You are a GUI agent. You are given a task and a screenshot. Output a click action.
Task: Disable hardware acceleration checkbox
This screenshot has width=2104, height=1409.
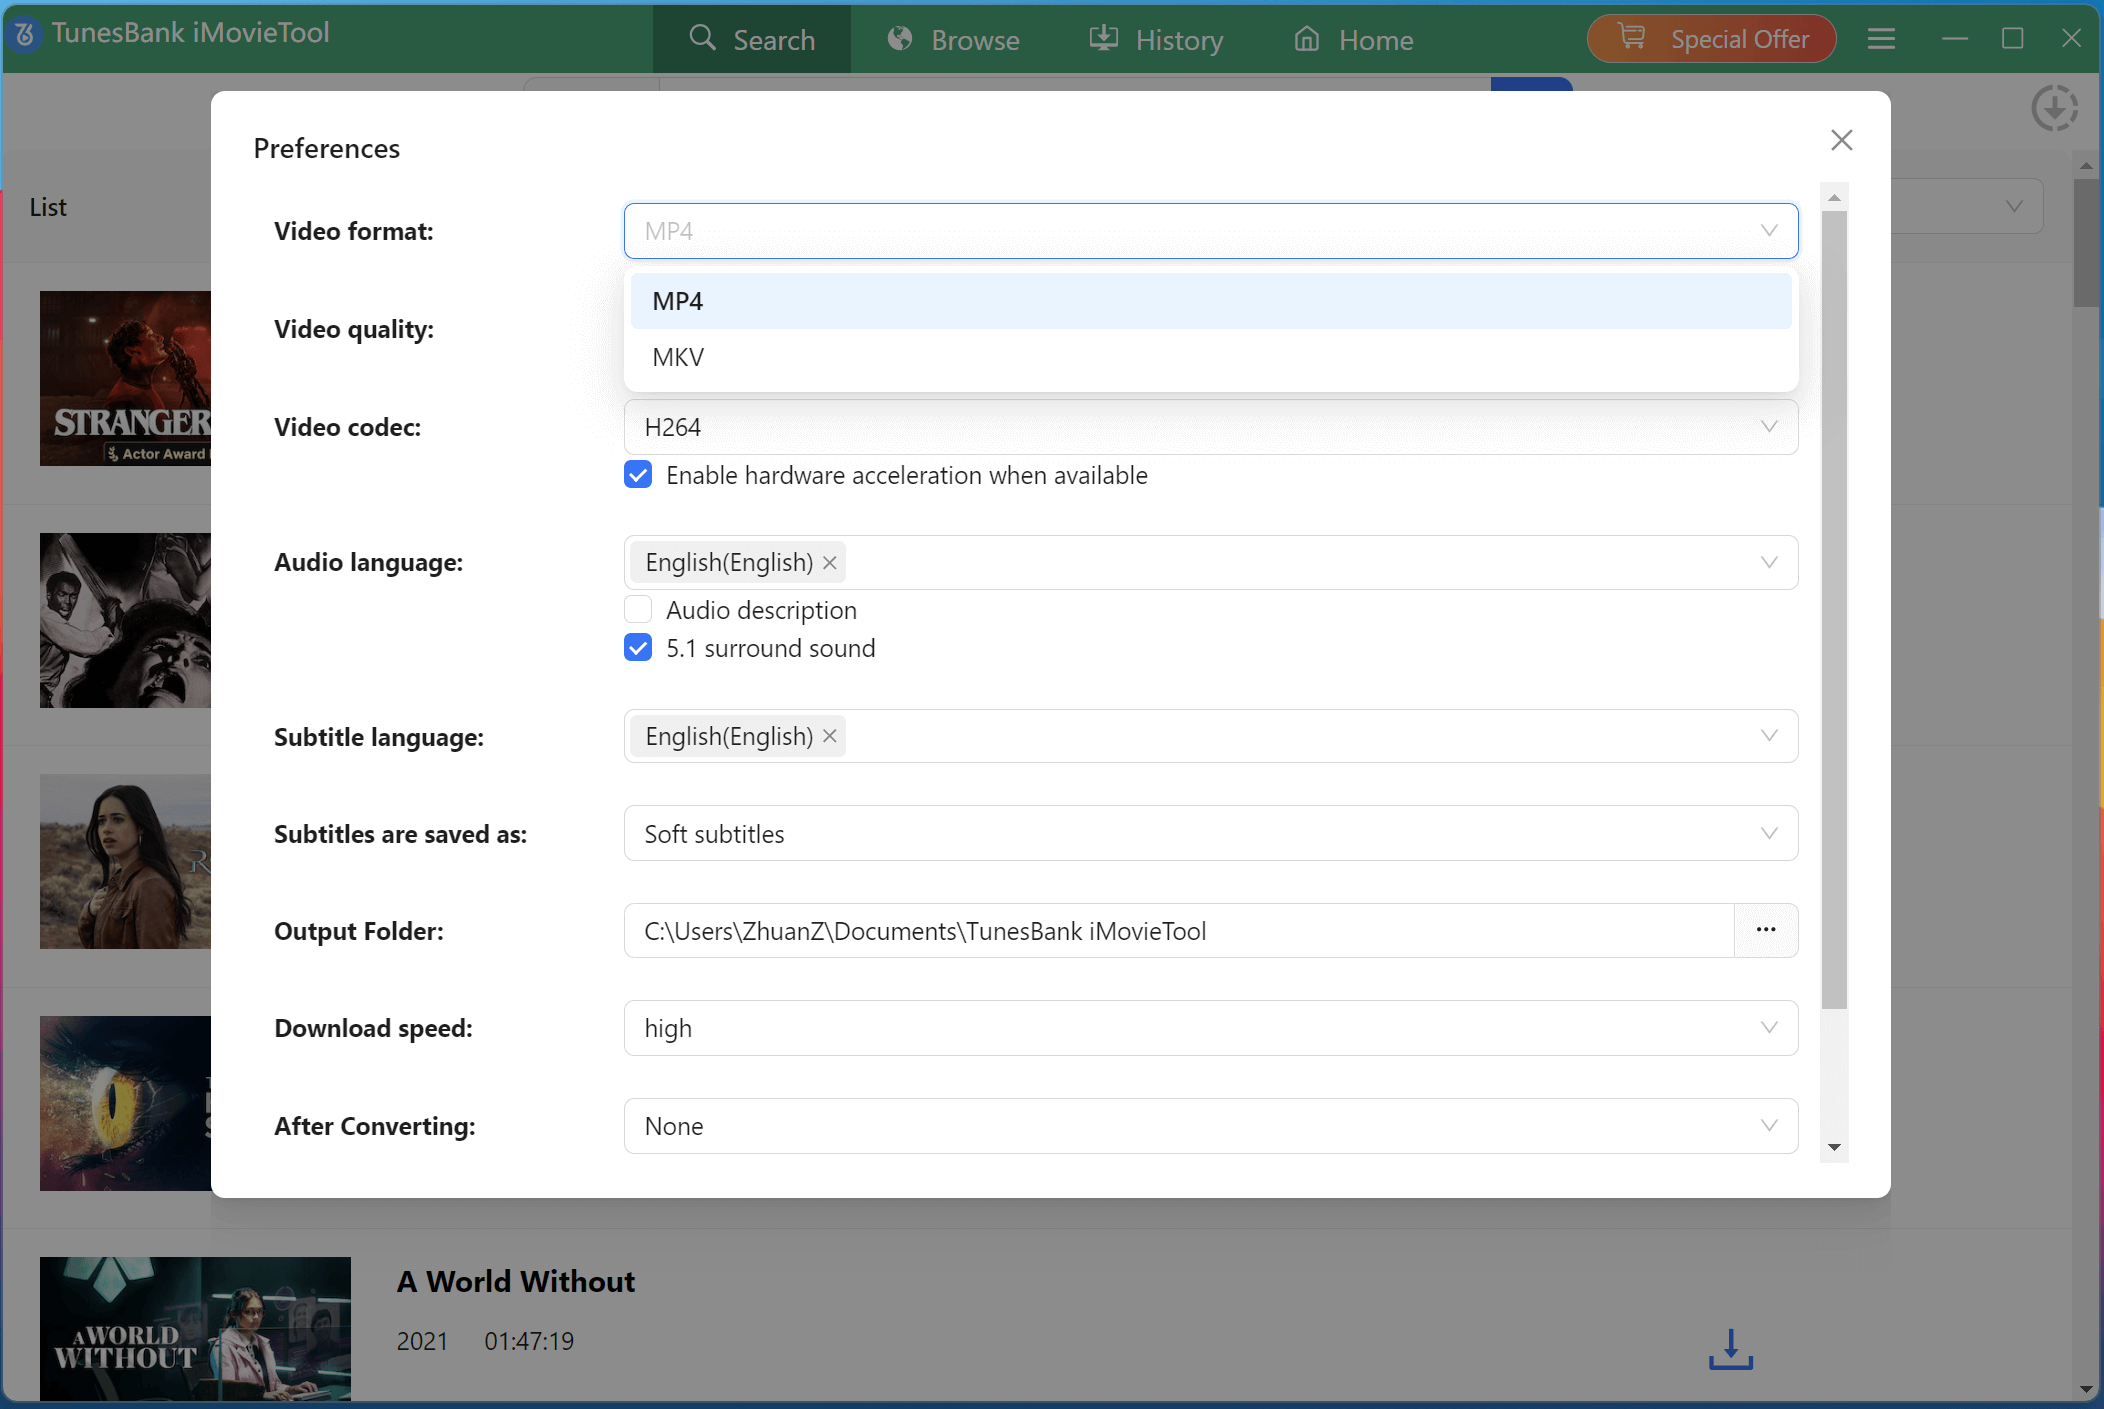(638, 475)
